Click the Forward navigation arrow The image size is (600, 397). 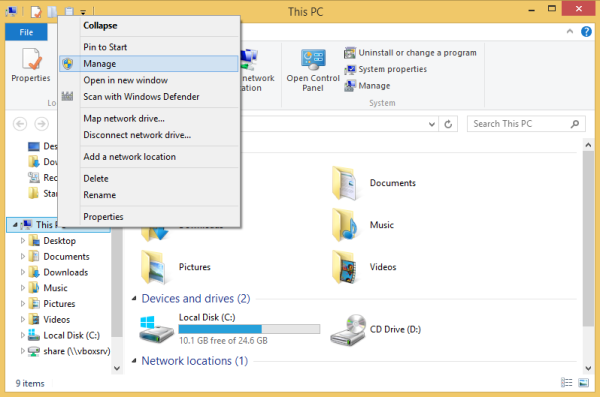42,124
